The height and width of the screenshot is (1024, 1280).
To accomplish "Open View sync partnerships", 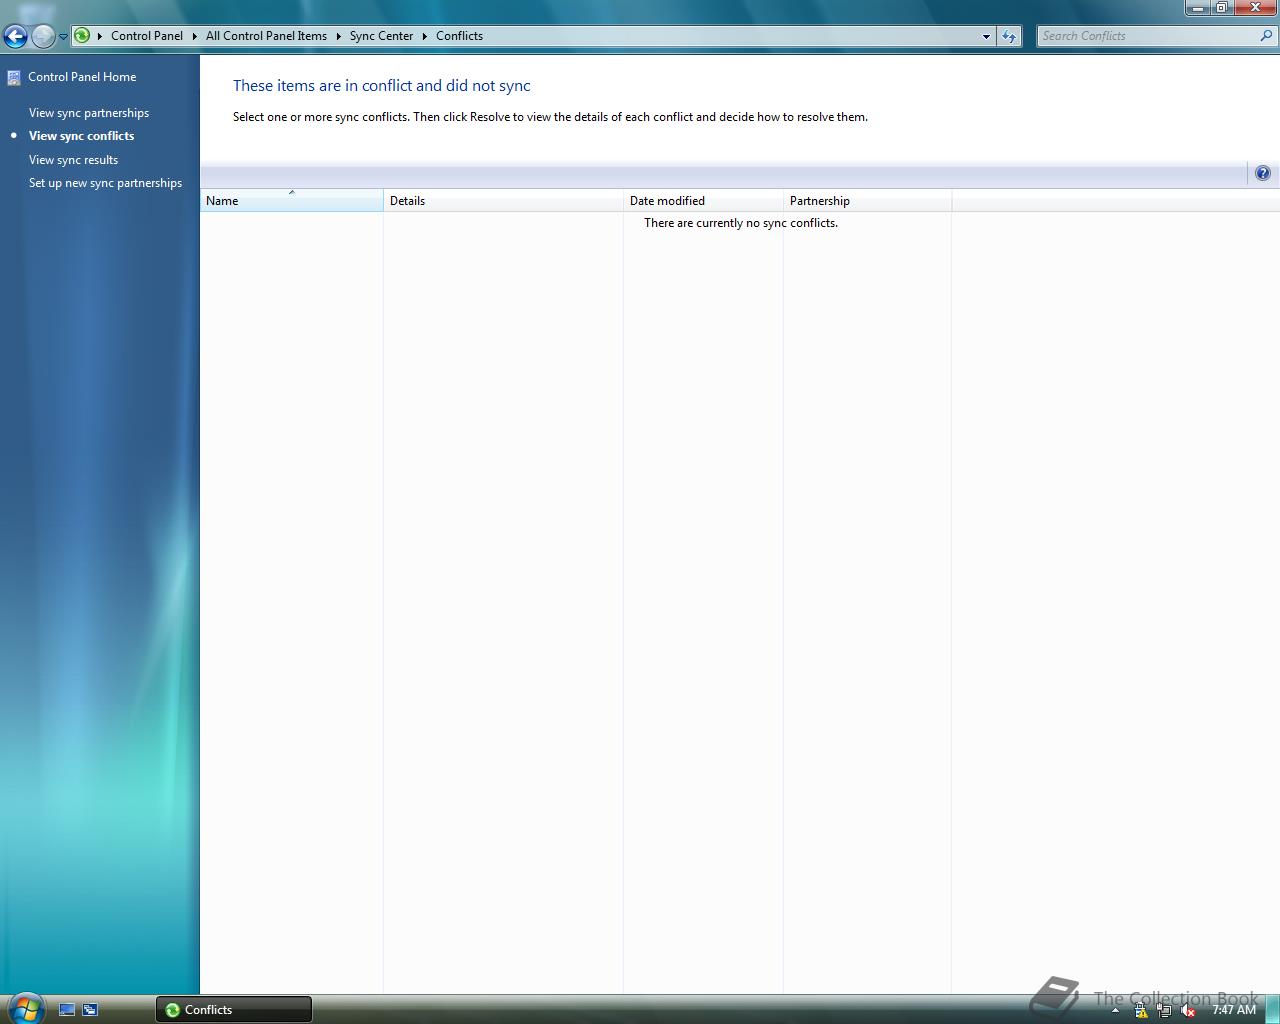I will coord(89,113).
